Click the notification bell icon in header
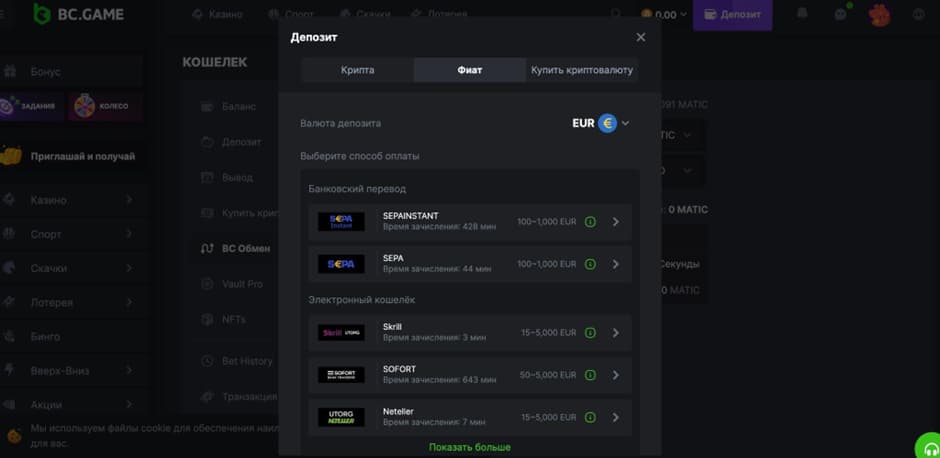The image size is (940, 458). [802, 14]
